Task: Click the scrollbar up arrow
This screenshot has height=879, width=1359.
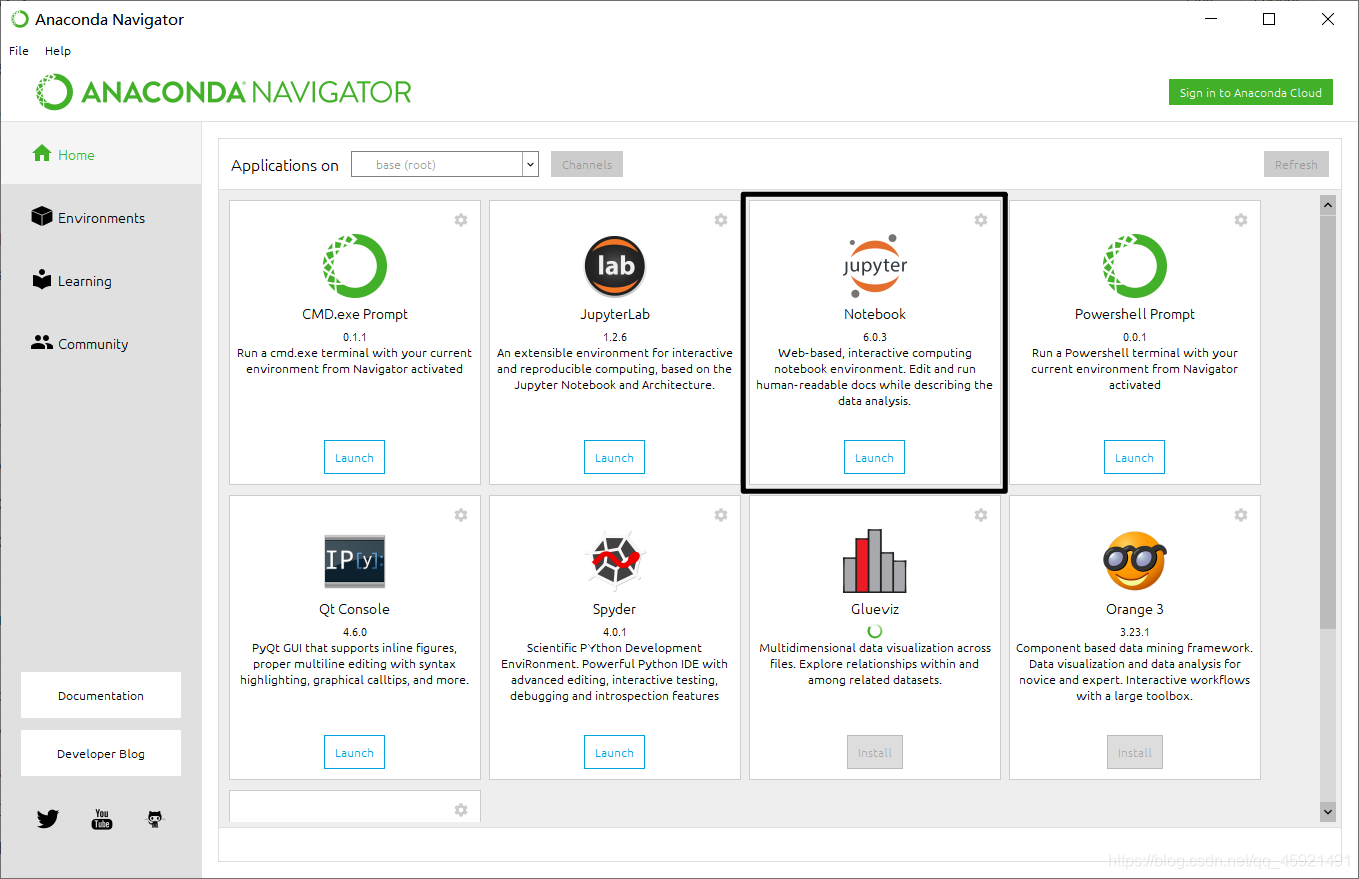Action: [1328, 204]
